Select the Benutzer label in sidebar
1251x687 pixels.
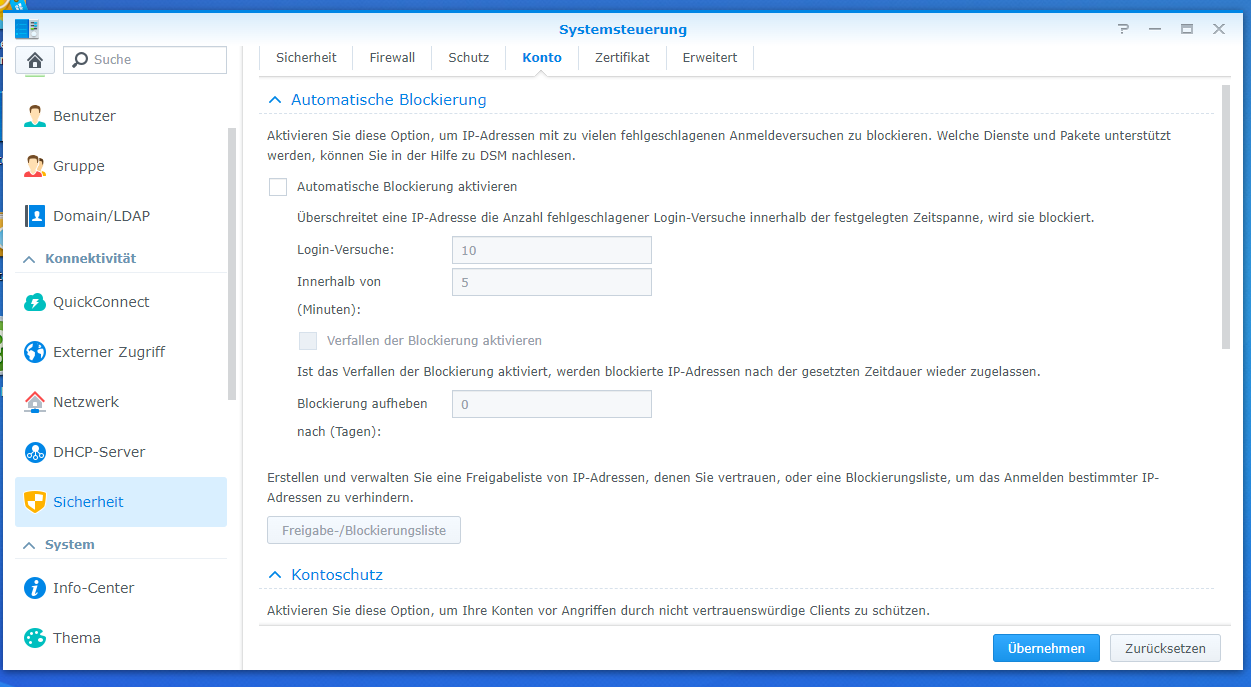click(x=84, y=116)
